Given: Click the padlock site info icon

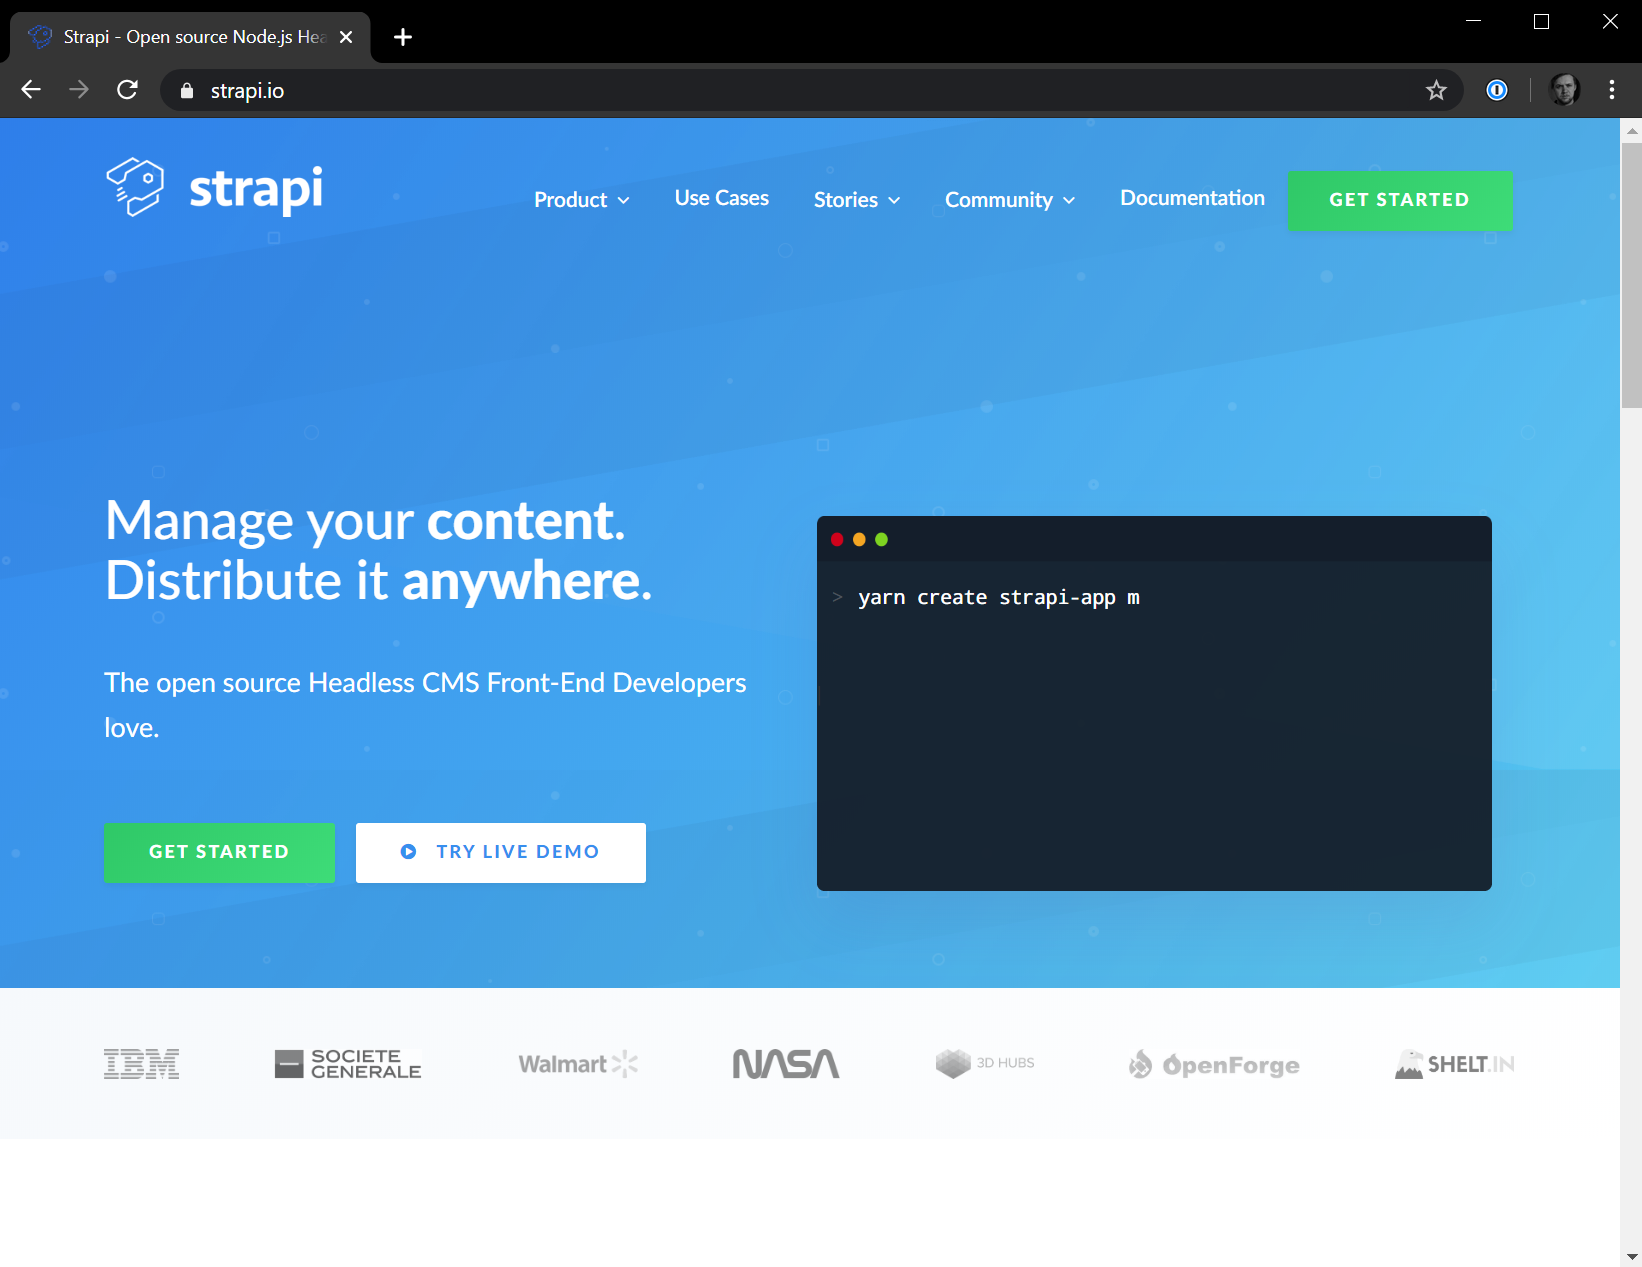Looking at the screenshot, I should [186, 91].
